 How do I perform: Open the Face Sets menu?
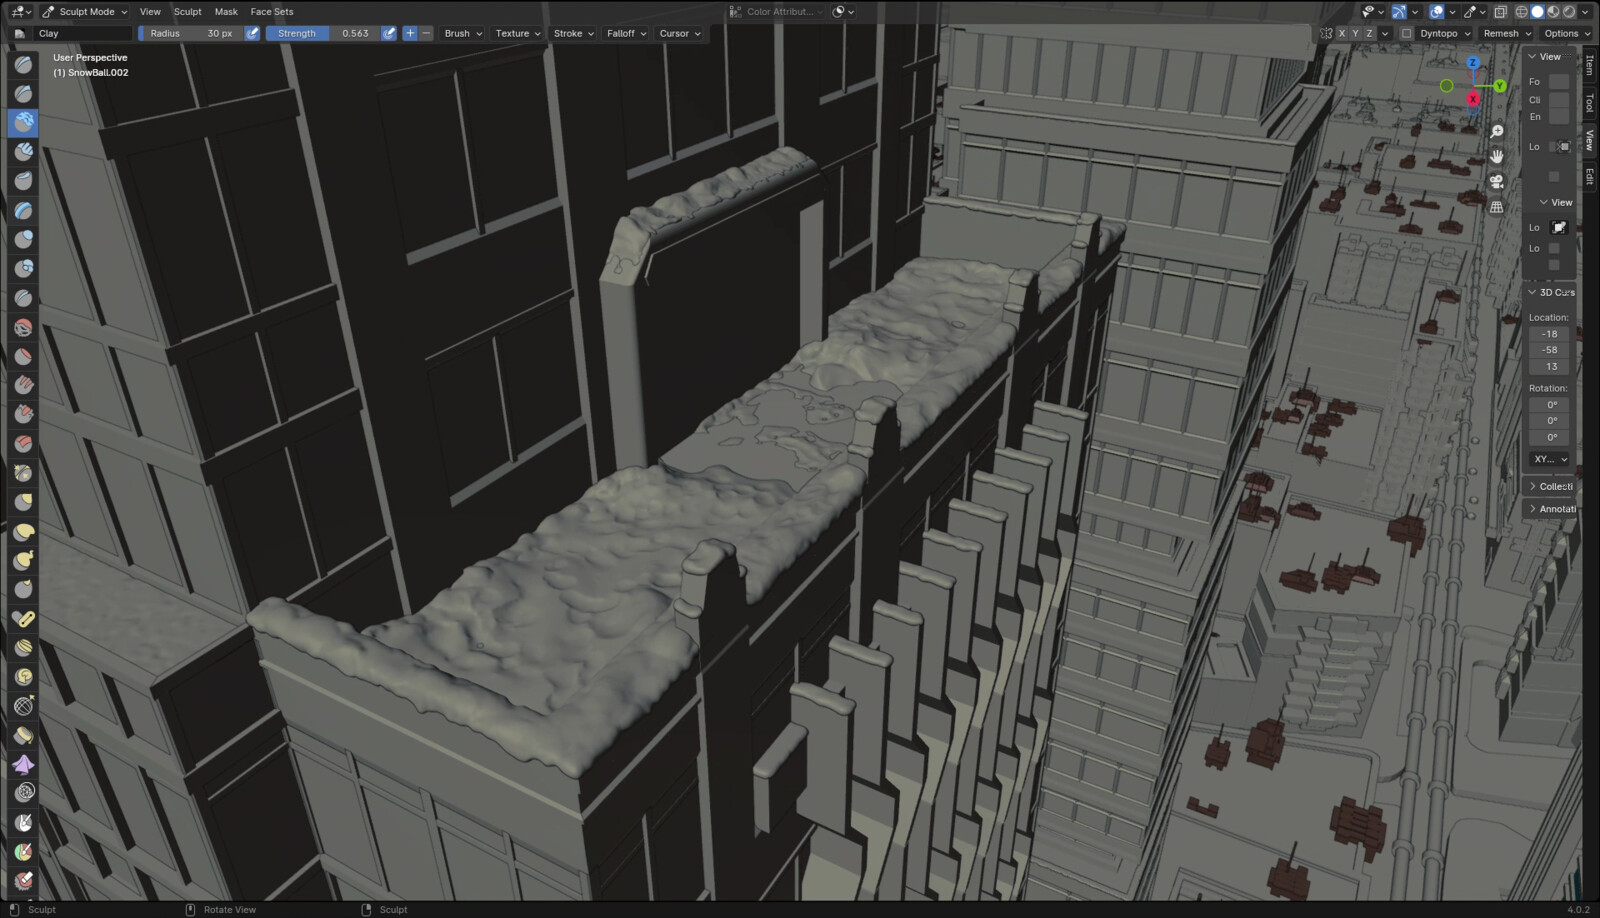tap(272, 12)
